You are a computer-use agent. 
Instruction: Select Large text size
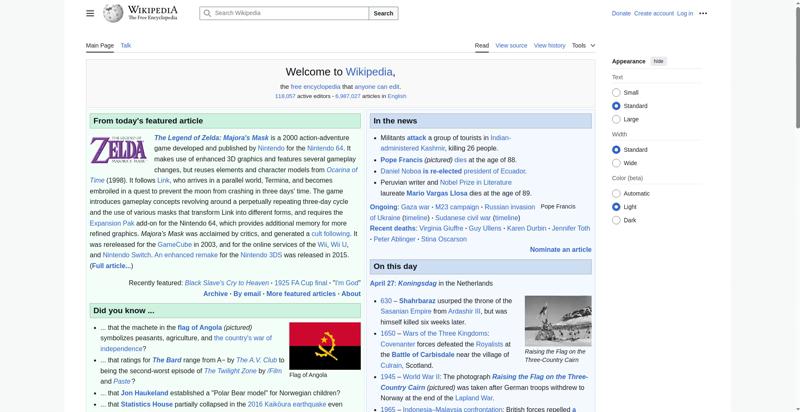point(616,119)
